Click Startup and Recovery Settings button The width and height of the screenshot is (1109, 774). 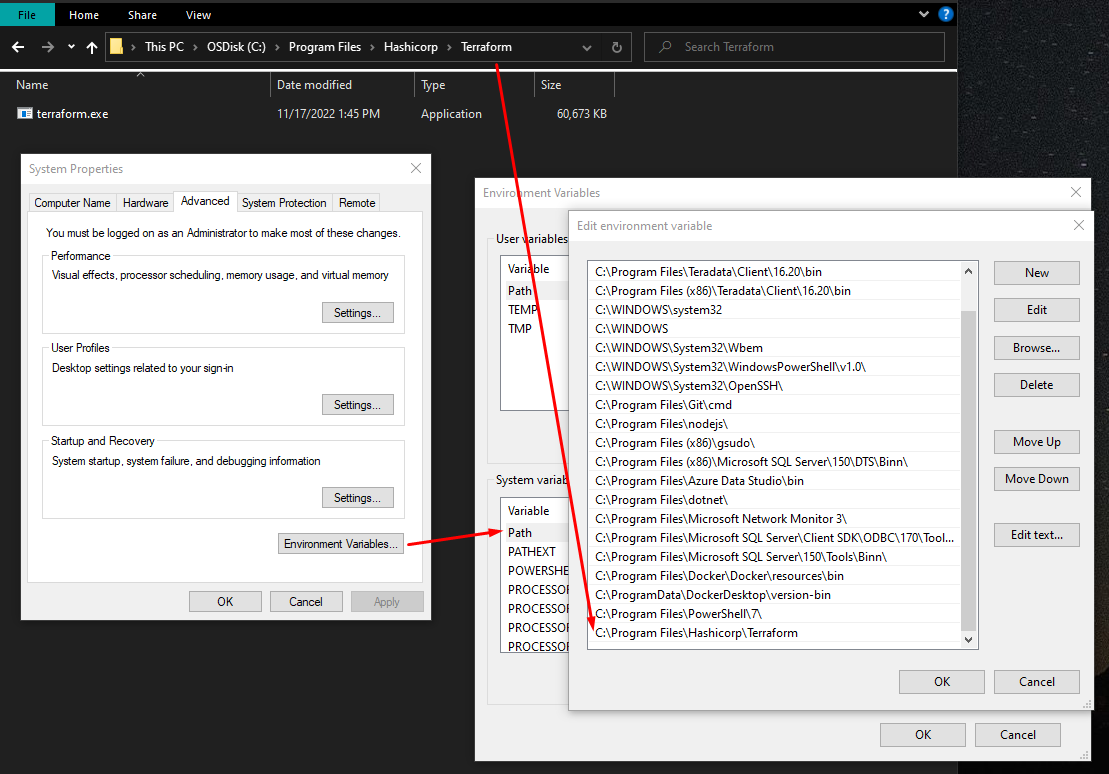[358, 498]
